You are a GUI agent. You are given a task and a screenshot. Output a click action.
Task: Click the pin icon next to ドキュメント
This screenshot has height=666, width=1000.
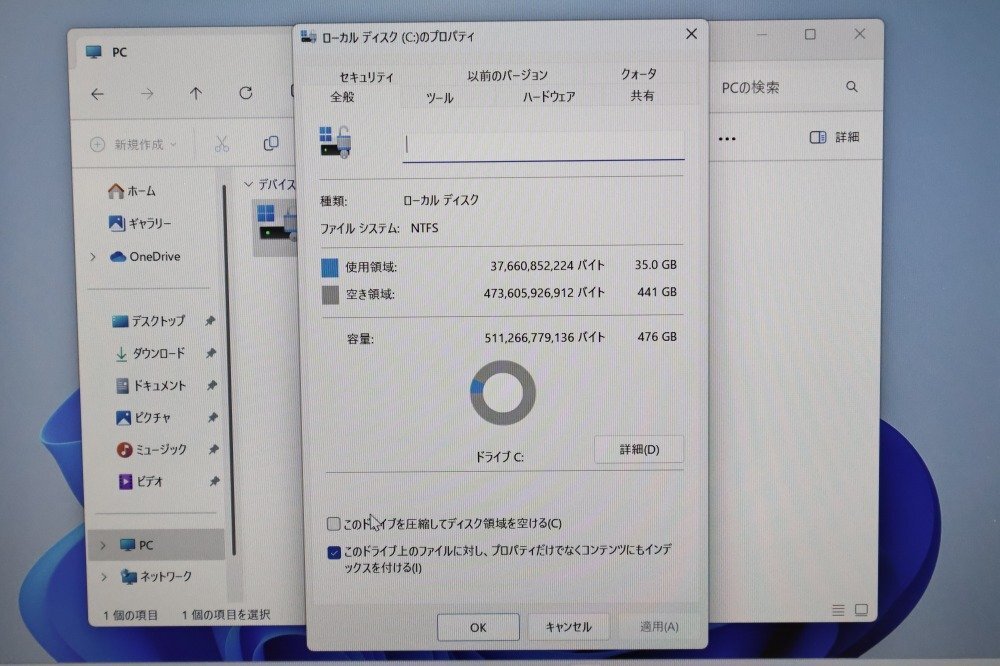click(x=212, y=385)
